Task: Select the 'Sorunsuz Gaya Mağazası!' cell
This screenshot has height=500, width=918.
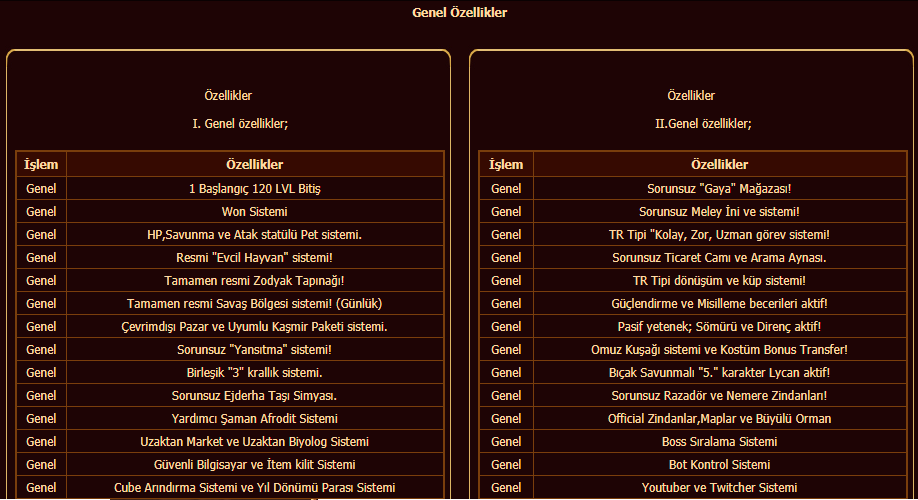Action: [x=720, y=189]
